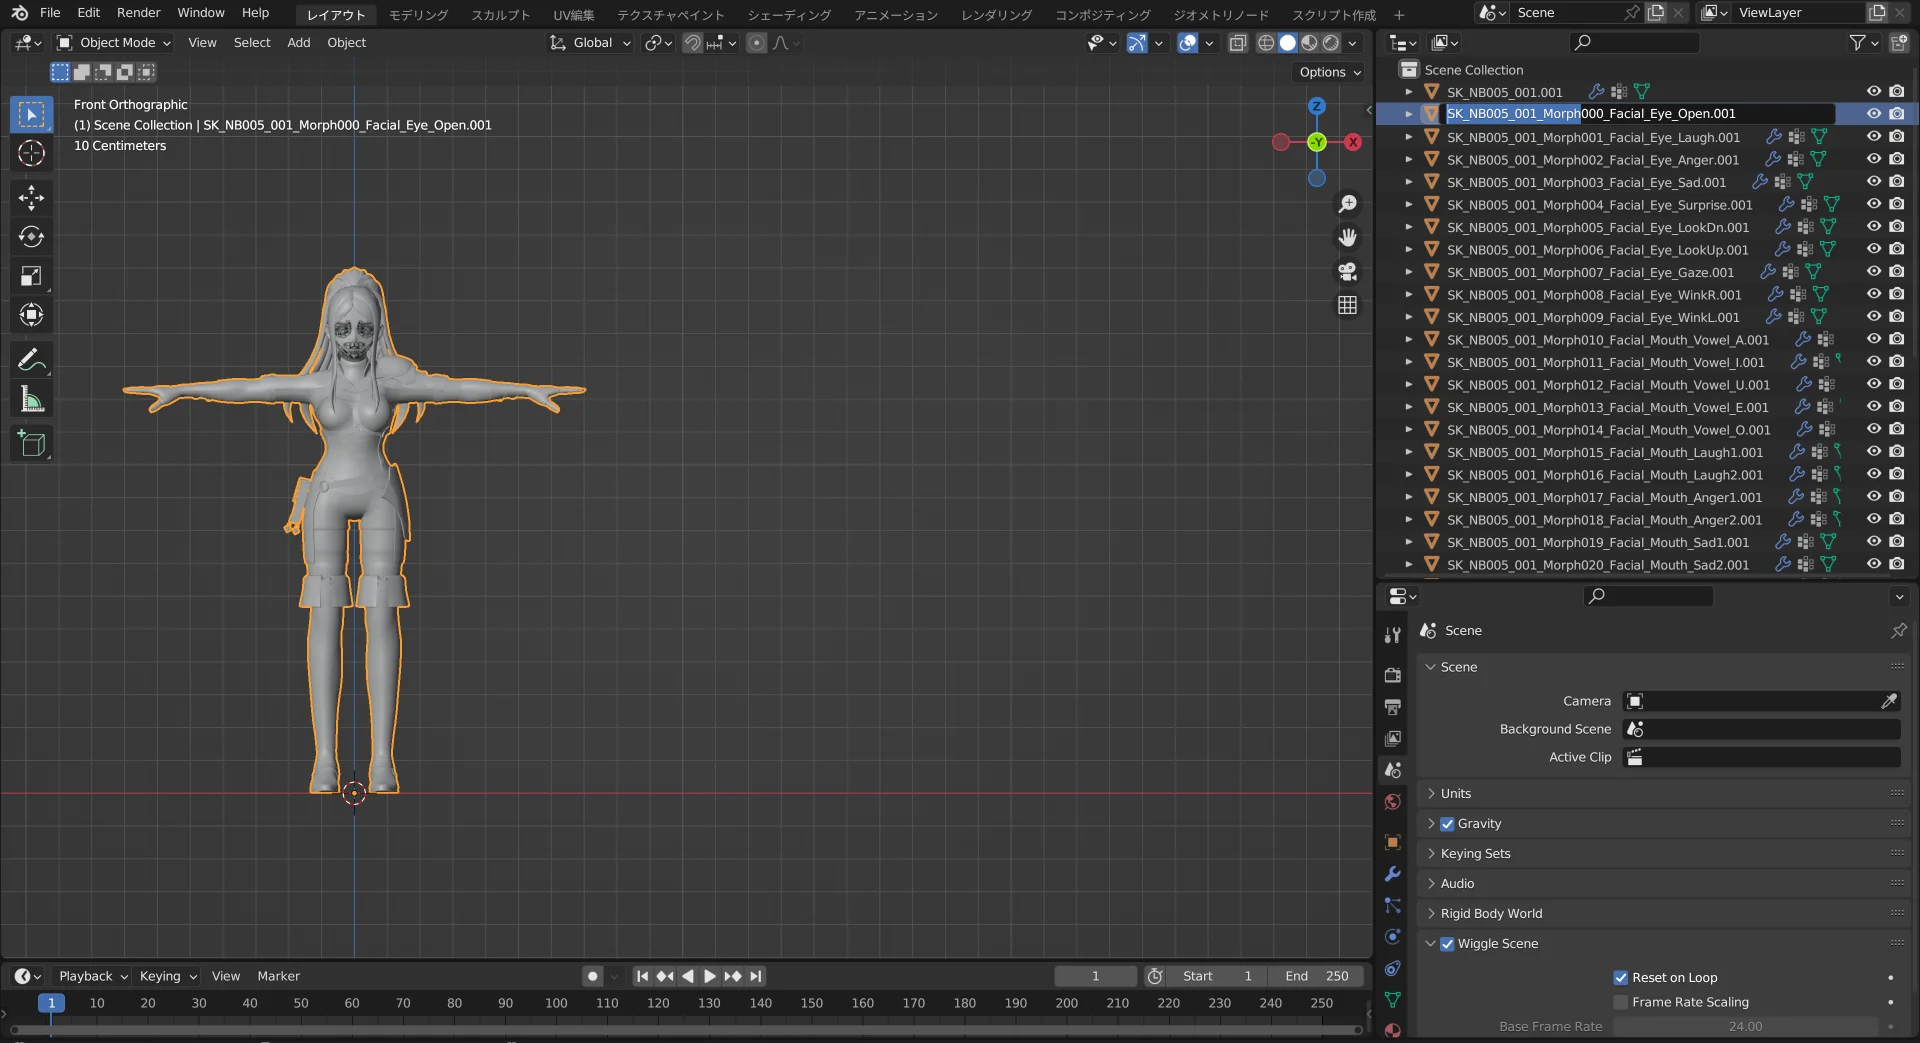Activate the 3D Cursor tool
This screenshot has height=1043, width=1920.
coord(31,153)
